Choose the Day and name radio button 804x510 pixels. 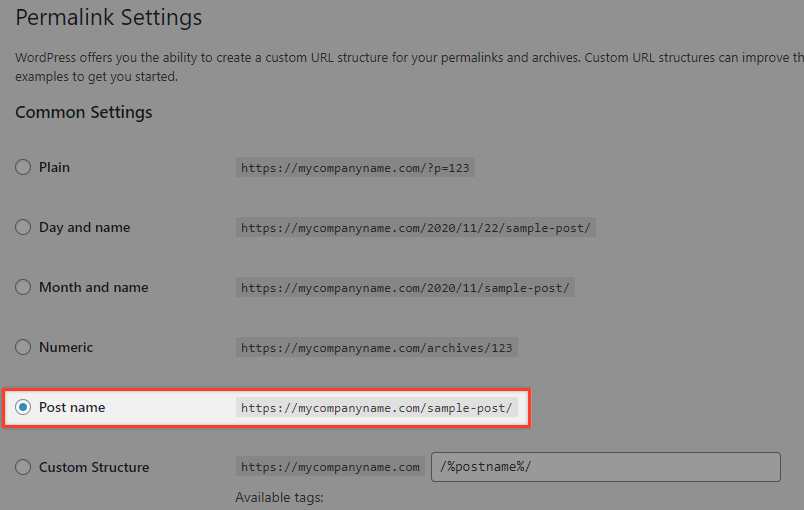[23, 227]
